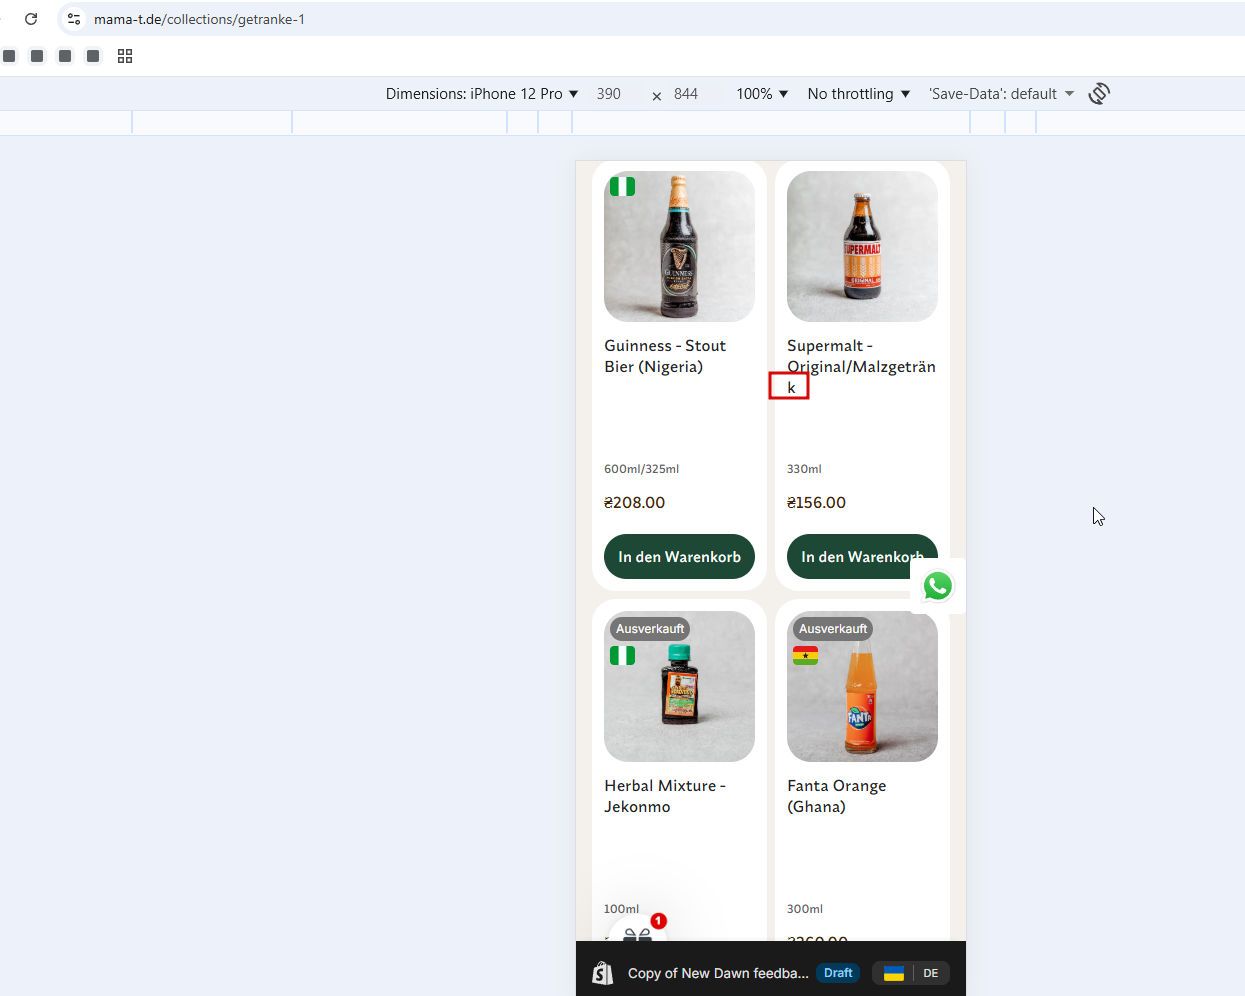Edit the viewport height 844 field
This screenshot has width=1245, height=996.
(x=686, y=94)
